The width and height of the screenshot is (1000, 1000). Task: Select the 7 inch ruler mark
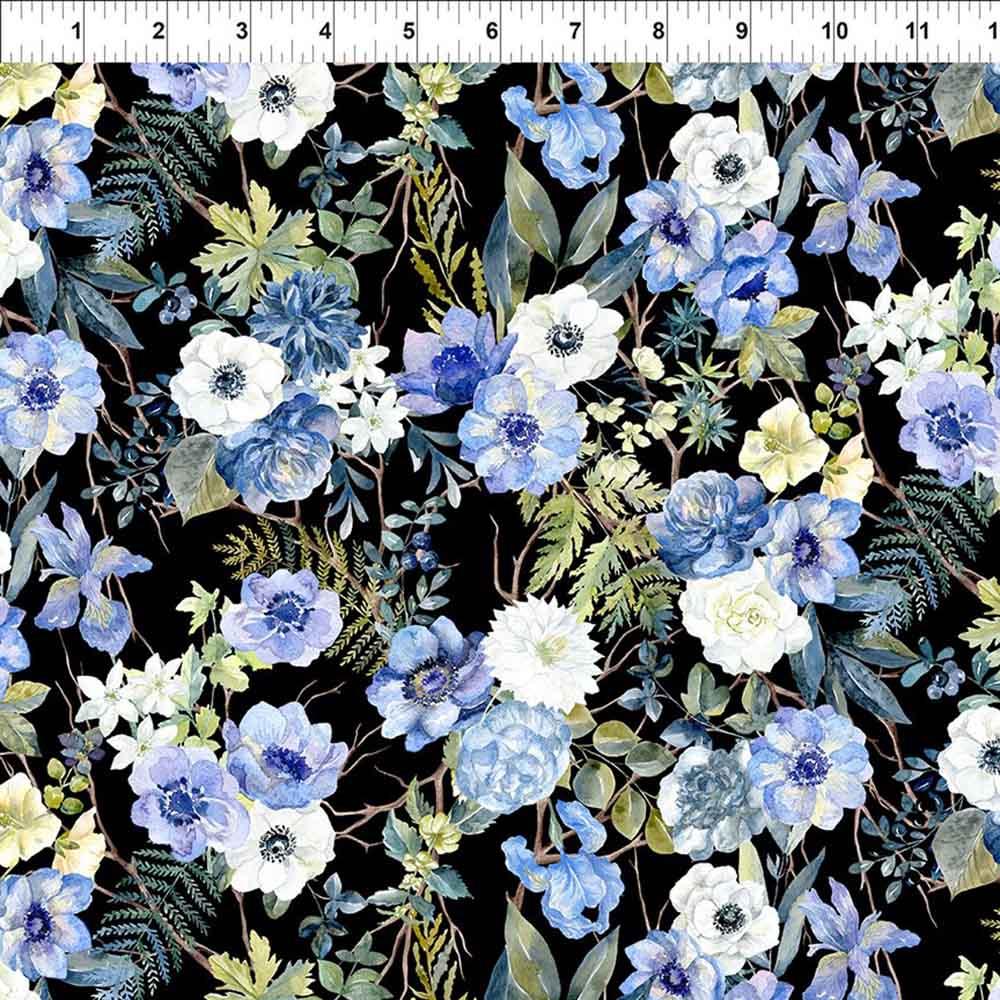[575, 32]
